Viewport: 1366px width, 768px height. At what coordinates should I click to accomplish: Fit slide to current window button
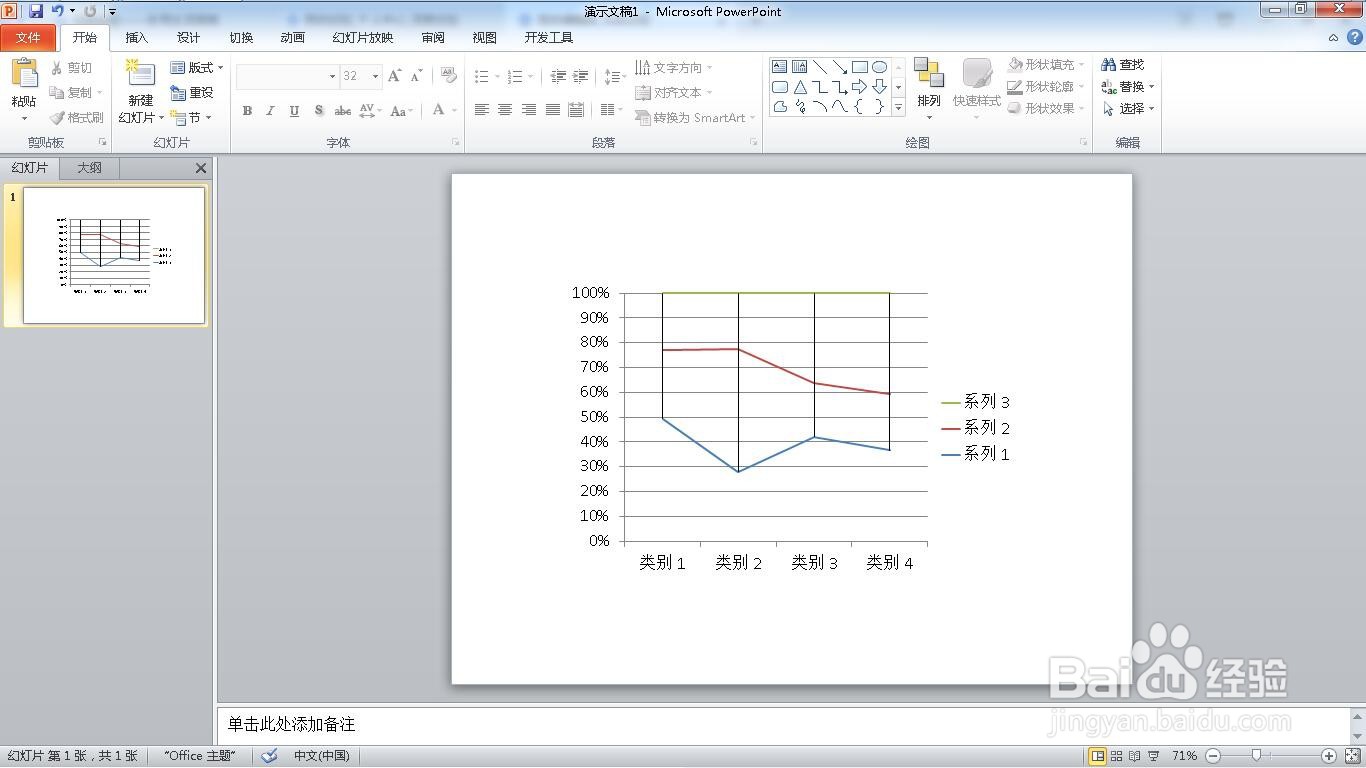click(x=1352, y=756)
